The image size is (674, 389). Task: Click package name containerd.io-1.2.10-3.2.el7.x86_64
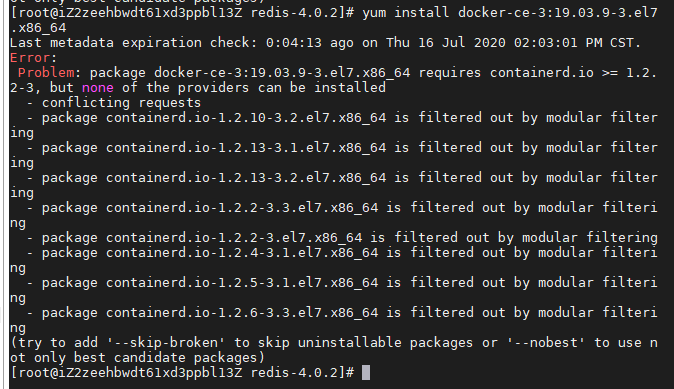tap(246, 118)
